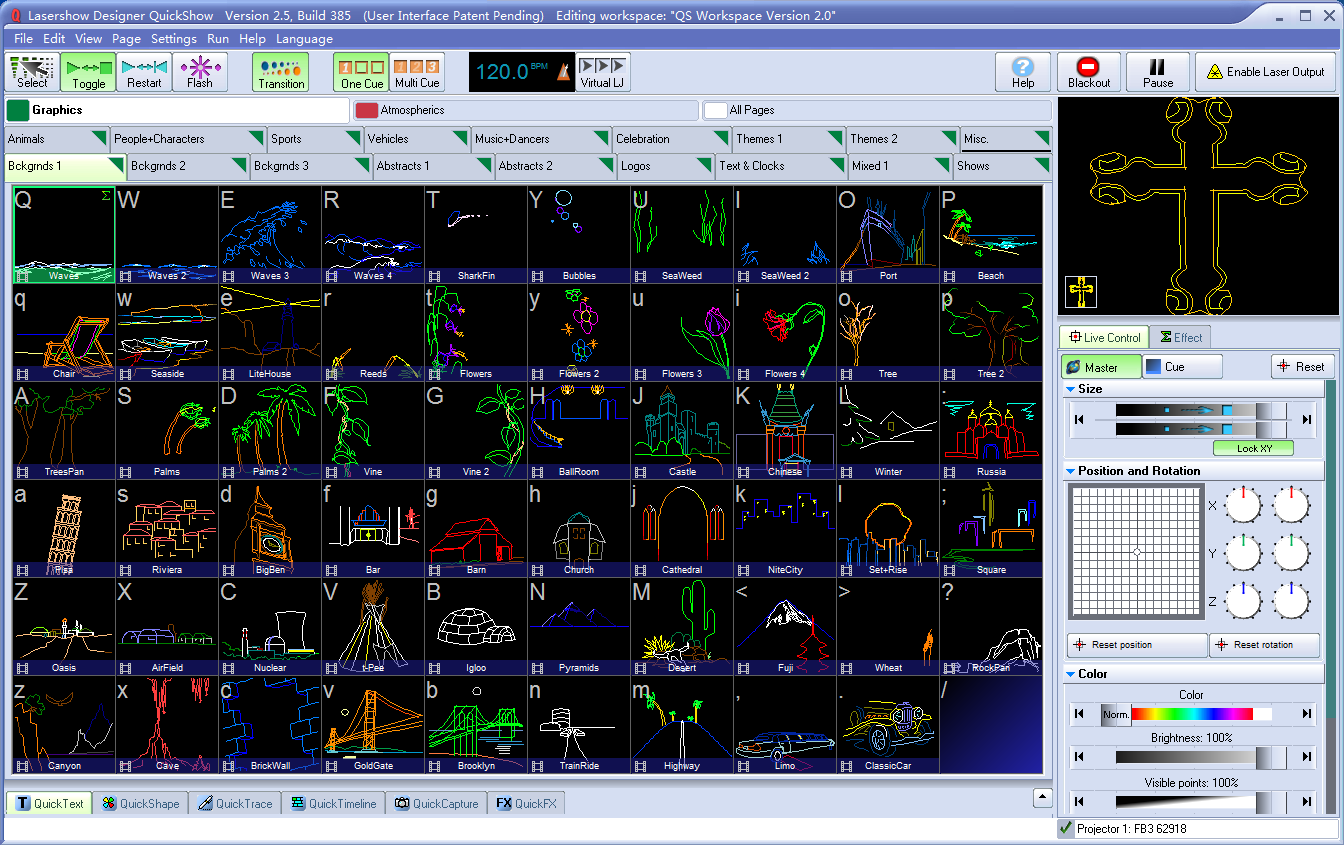The width and height of the screenshot is (1344, 845).
Task: Open QuickText tool tab
Action: (x=49, y=803)
